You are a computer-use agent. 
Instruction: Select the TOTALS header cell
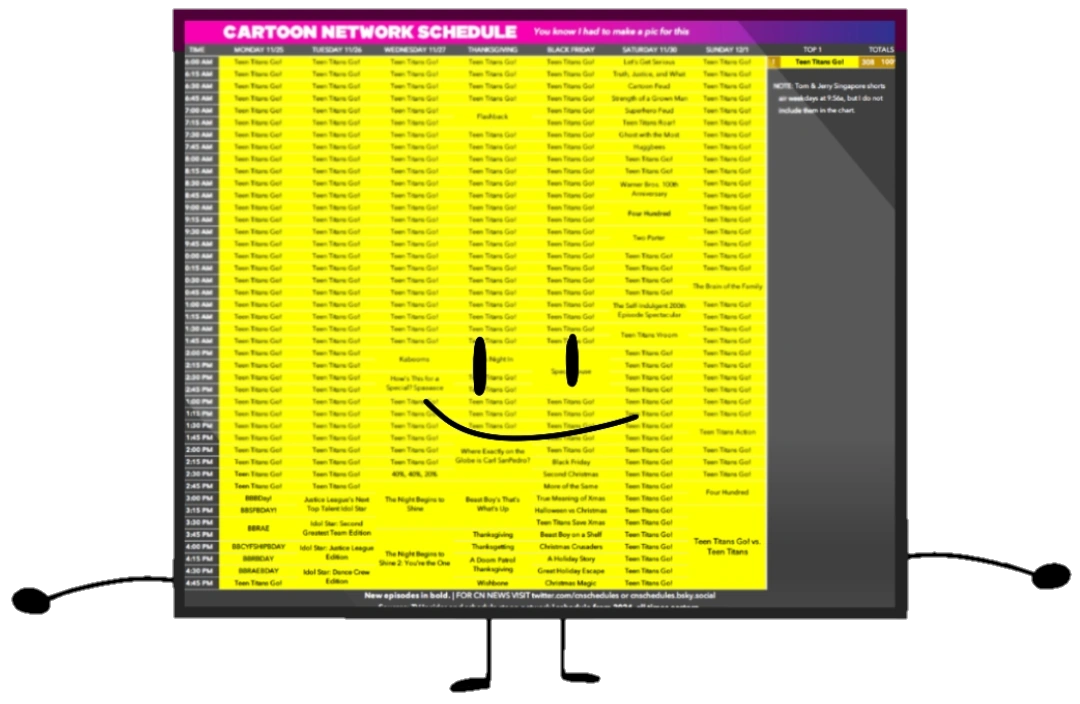point(879,48)
